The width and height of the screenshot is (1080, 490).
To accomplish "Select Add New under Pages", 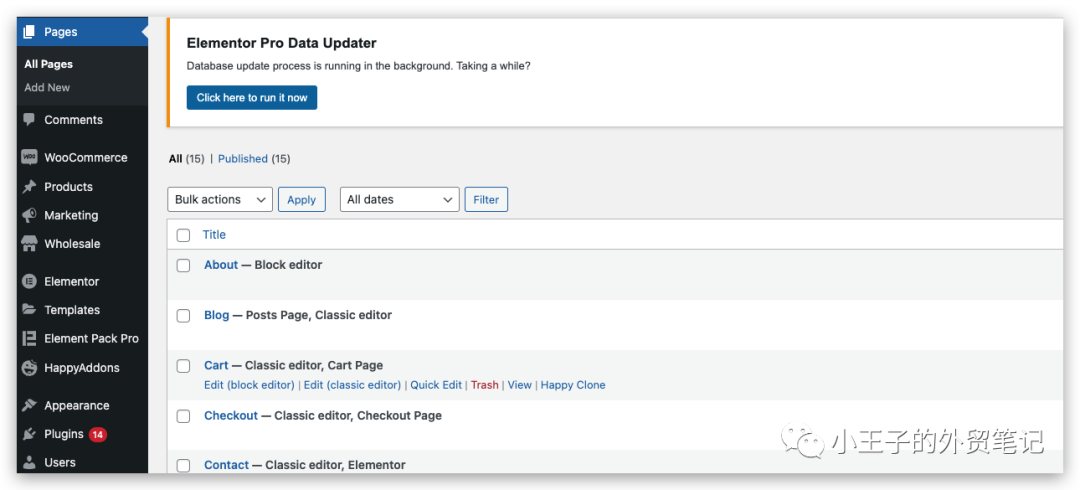I will click(x=47, y=88).
